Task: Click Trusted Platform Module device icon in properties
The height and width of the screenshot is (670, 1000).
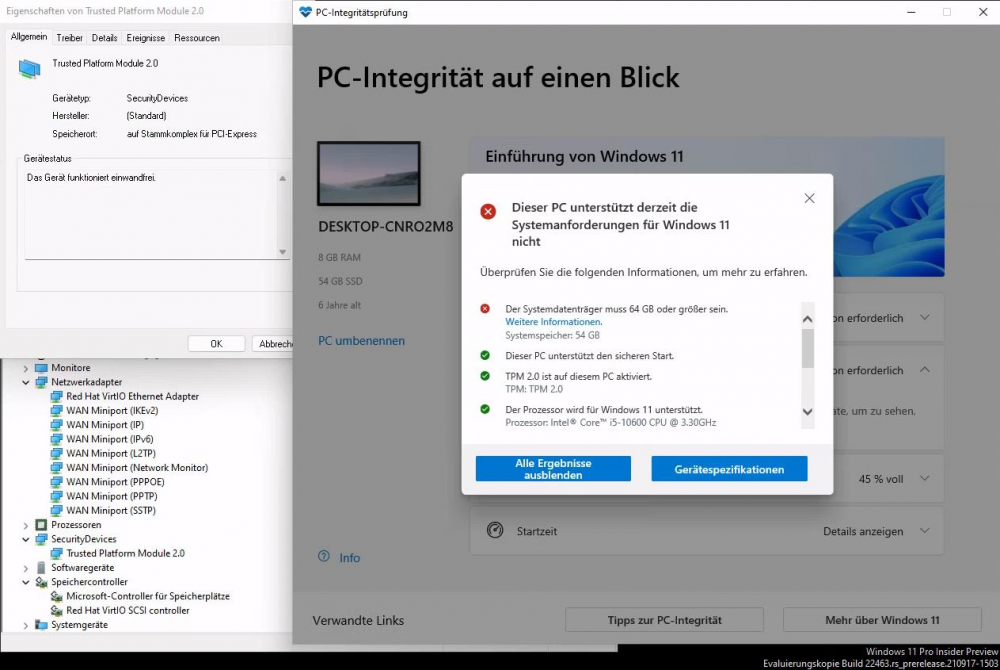Action: 29,68
